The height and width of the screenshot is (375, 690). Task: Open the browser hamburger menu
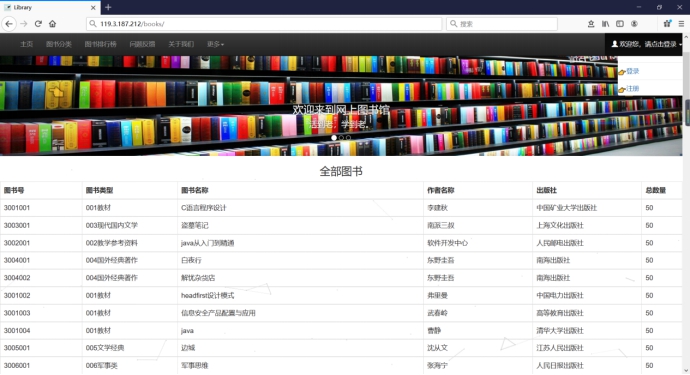point(681,24)
